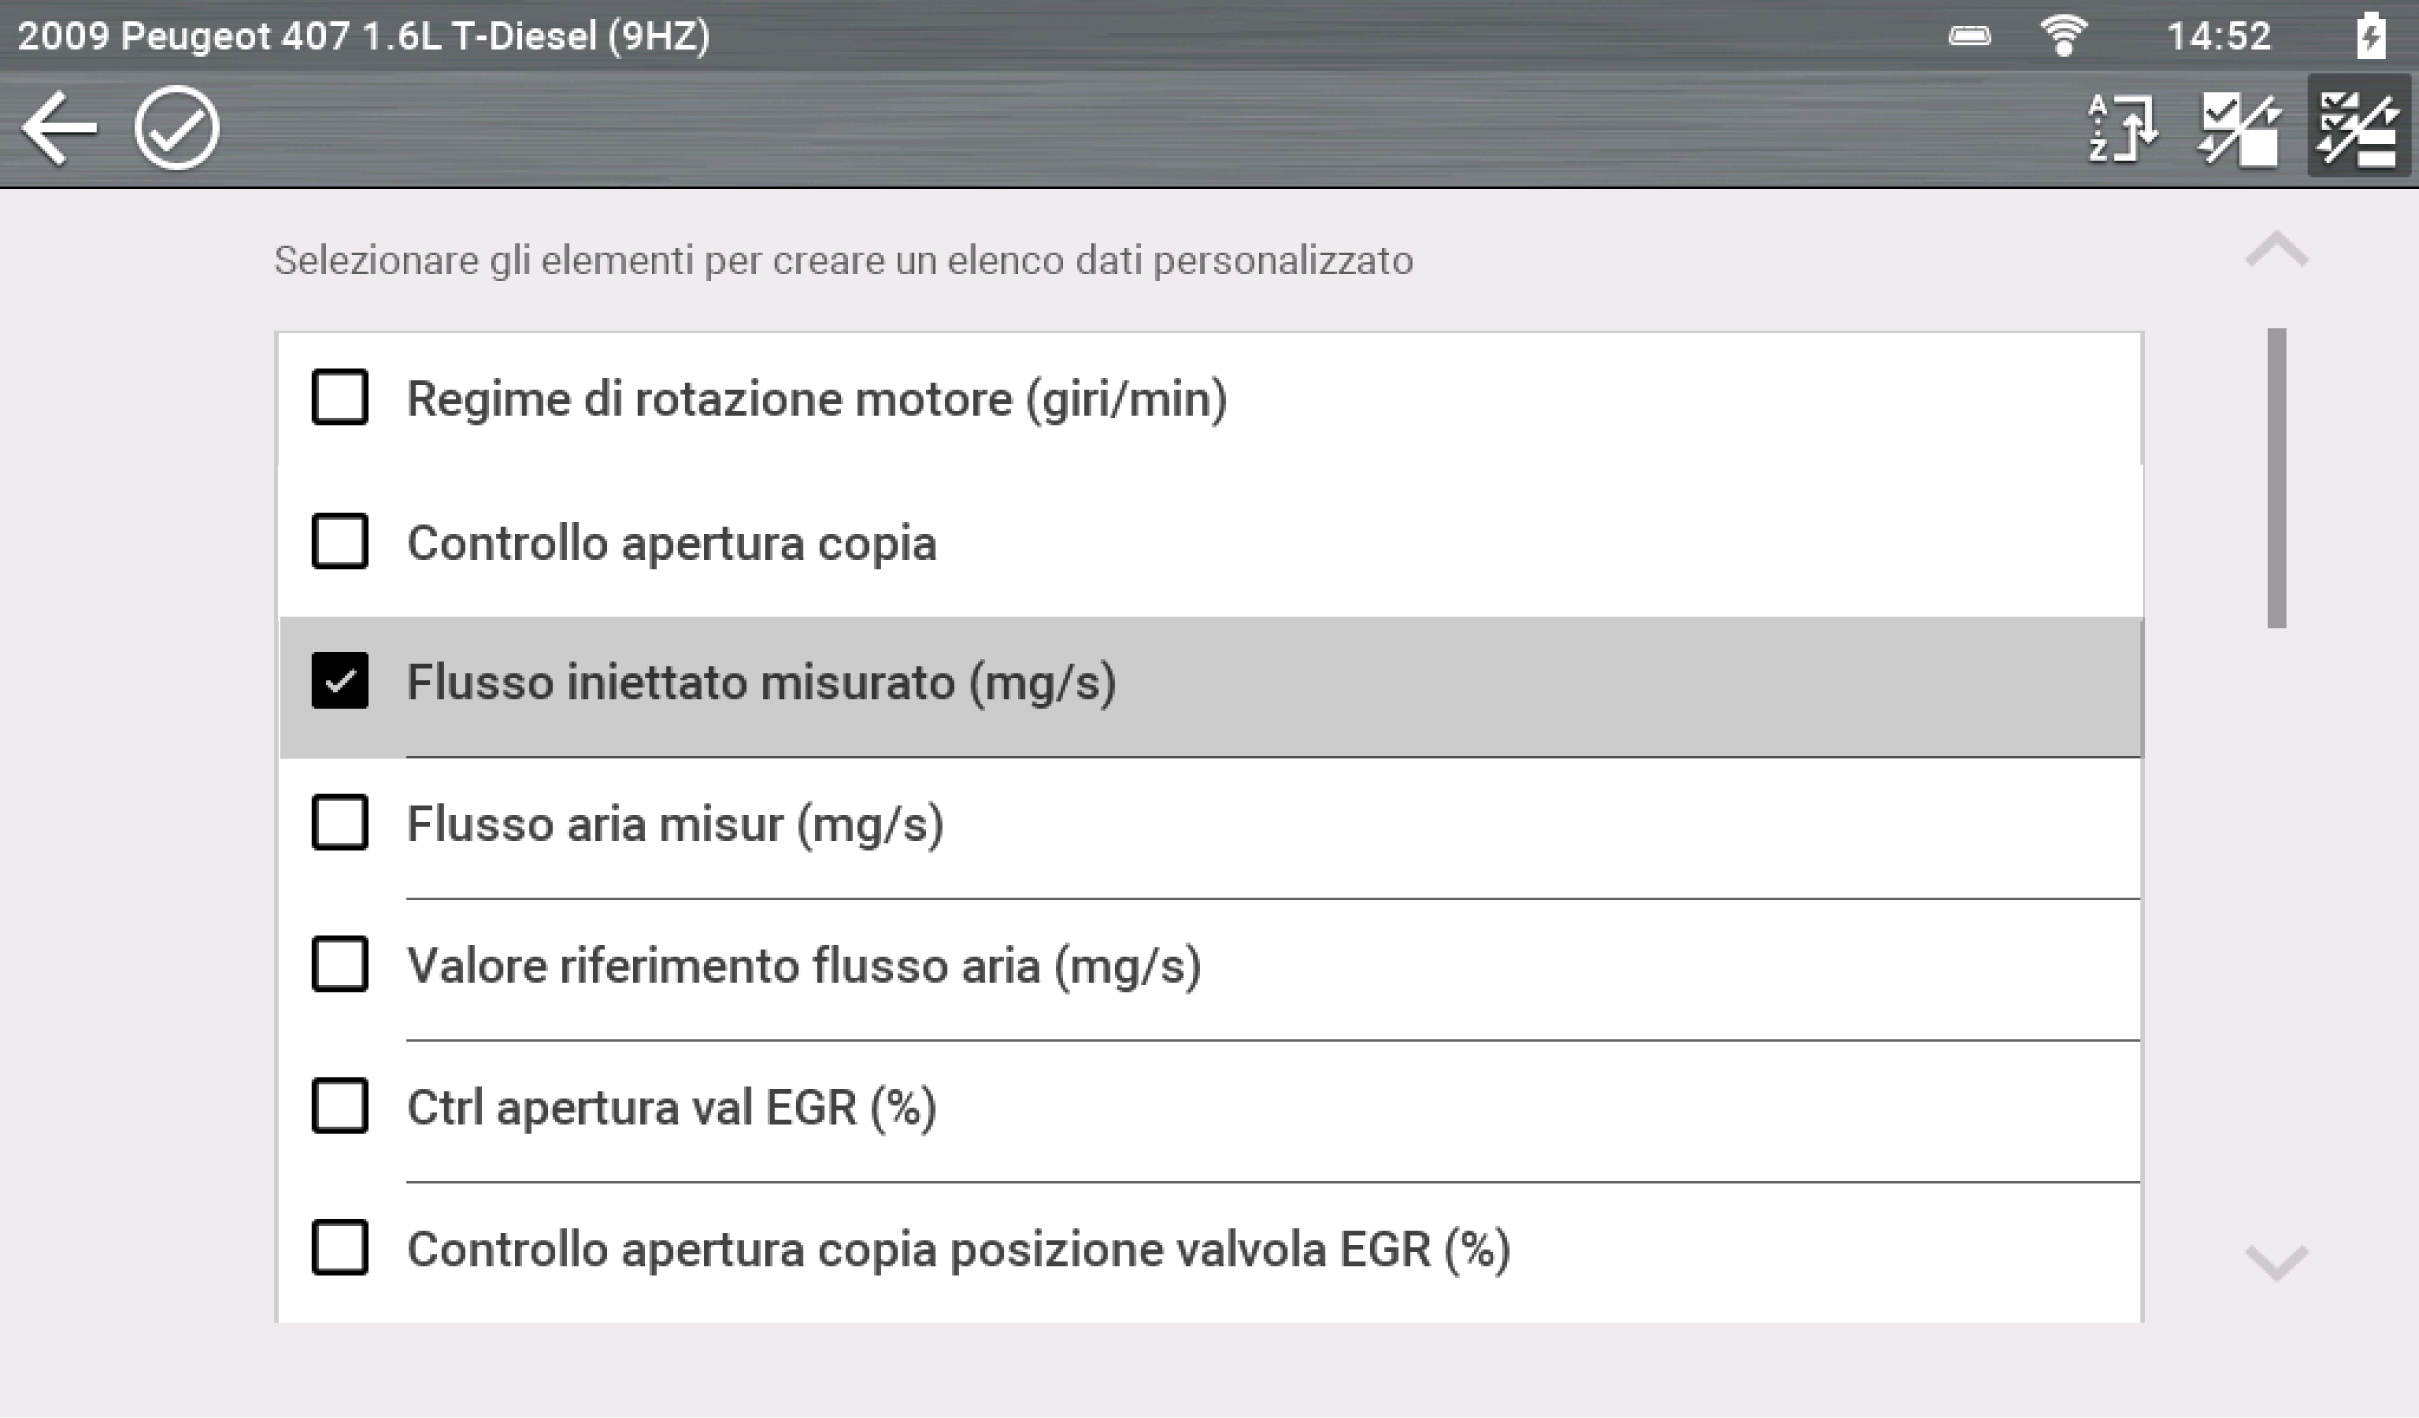Confirm selection with the checkmark circle icon
The height and width of the screenshot is (1418, 2419).
click(177, 128)
